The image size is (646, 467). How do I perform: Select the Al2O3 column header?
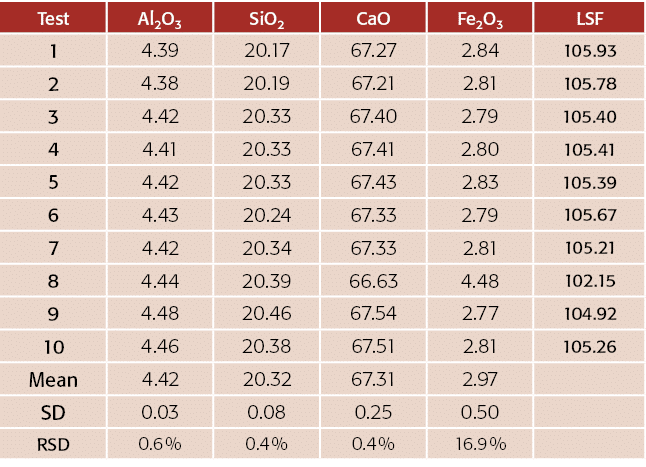tap(160, 18)
